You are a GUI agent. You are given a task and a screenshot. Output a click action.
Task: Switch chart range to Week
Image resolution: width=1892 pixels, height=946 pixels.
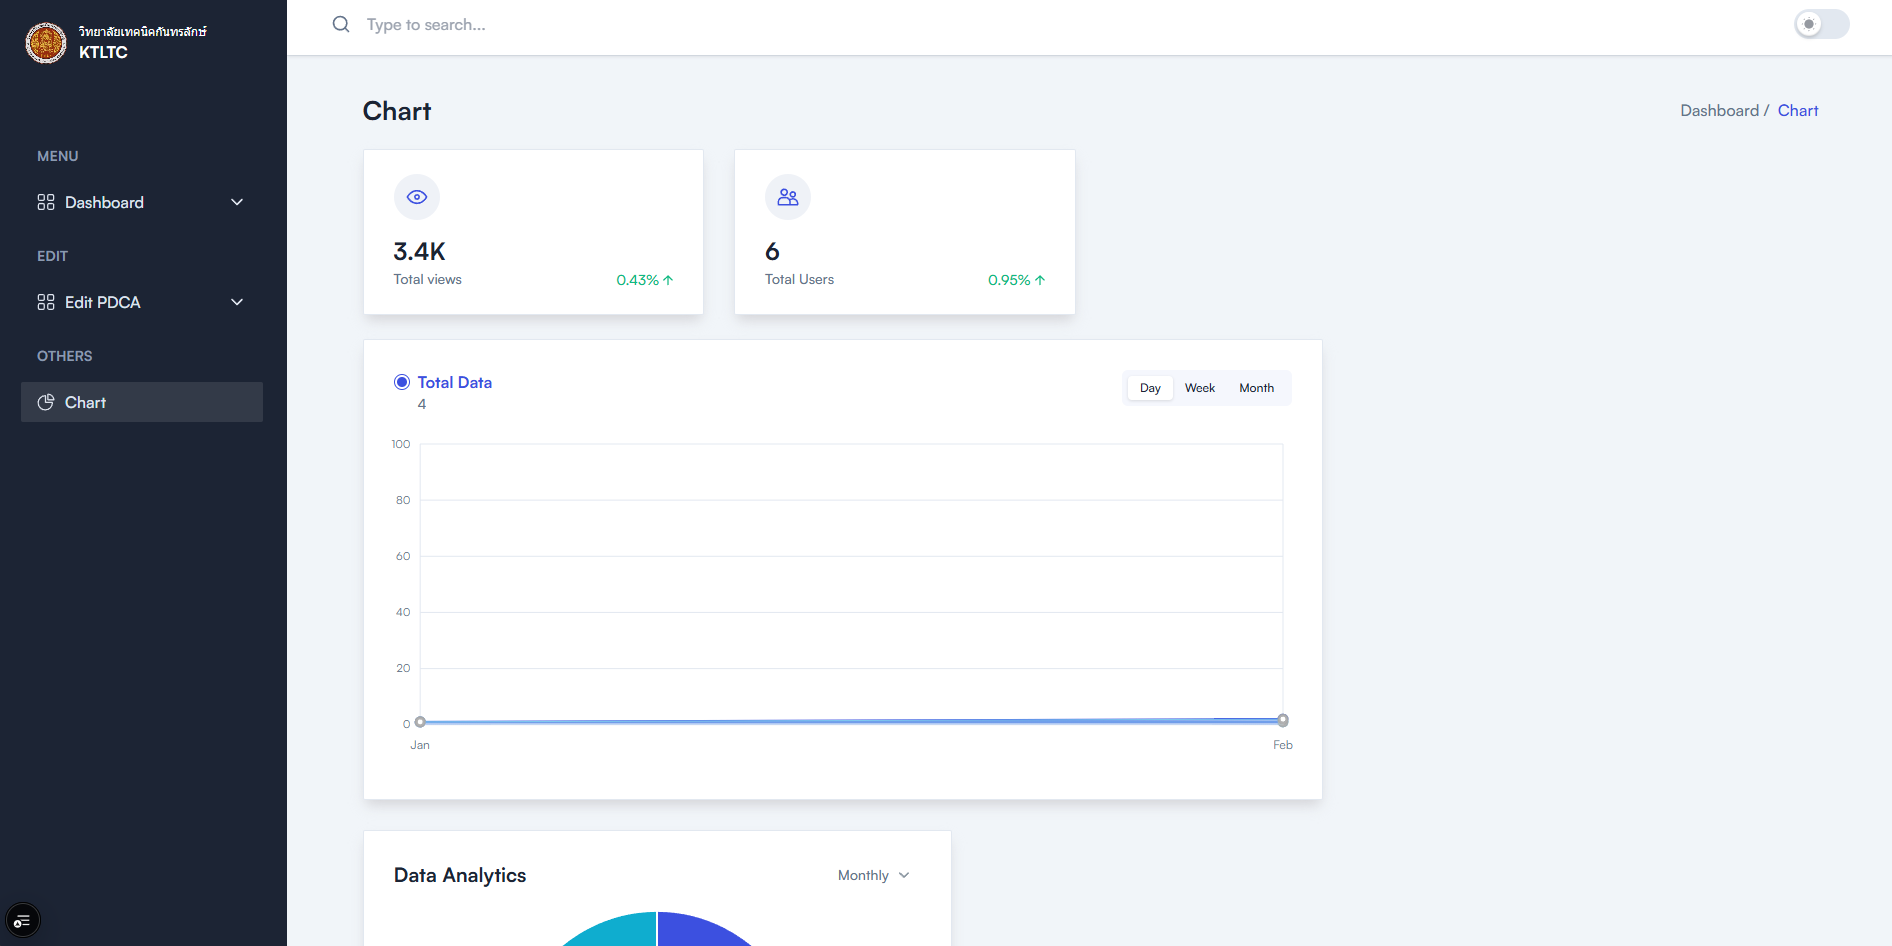pyautogui.click(x=1199, y=388)
